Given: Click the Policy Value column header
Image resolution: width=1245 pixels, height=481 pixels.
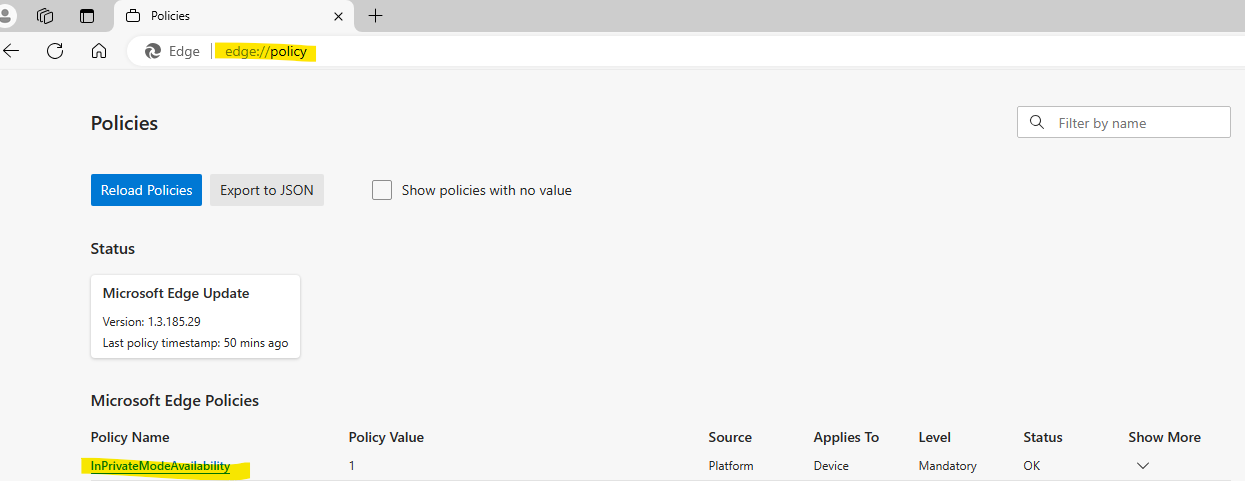Looking at the screenshot, I should 386,437.
